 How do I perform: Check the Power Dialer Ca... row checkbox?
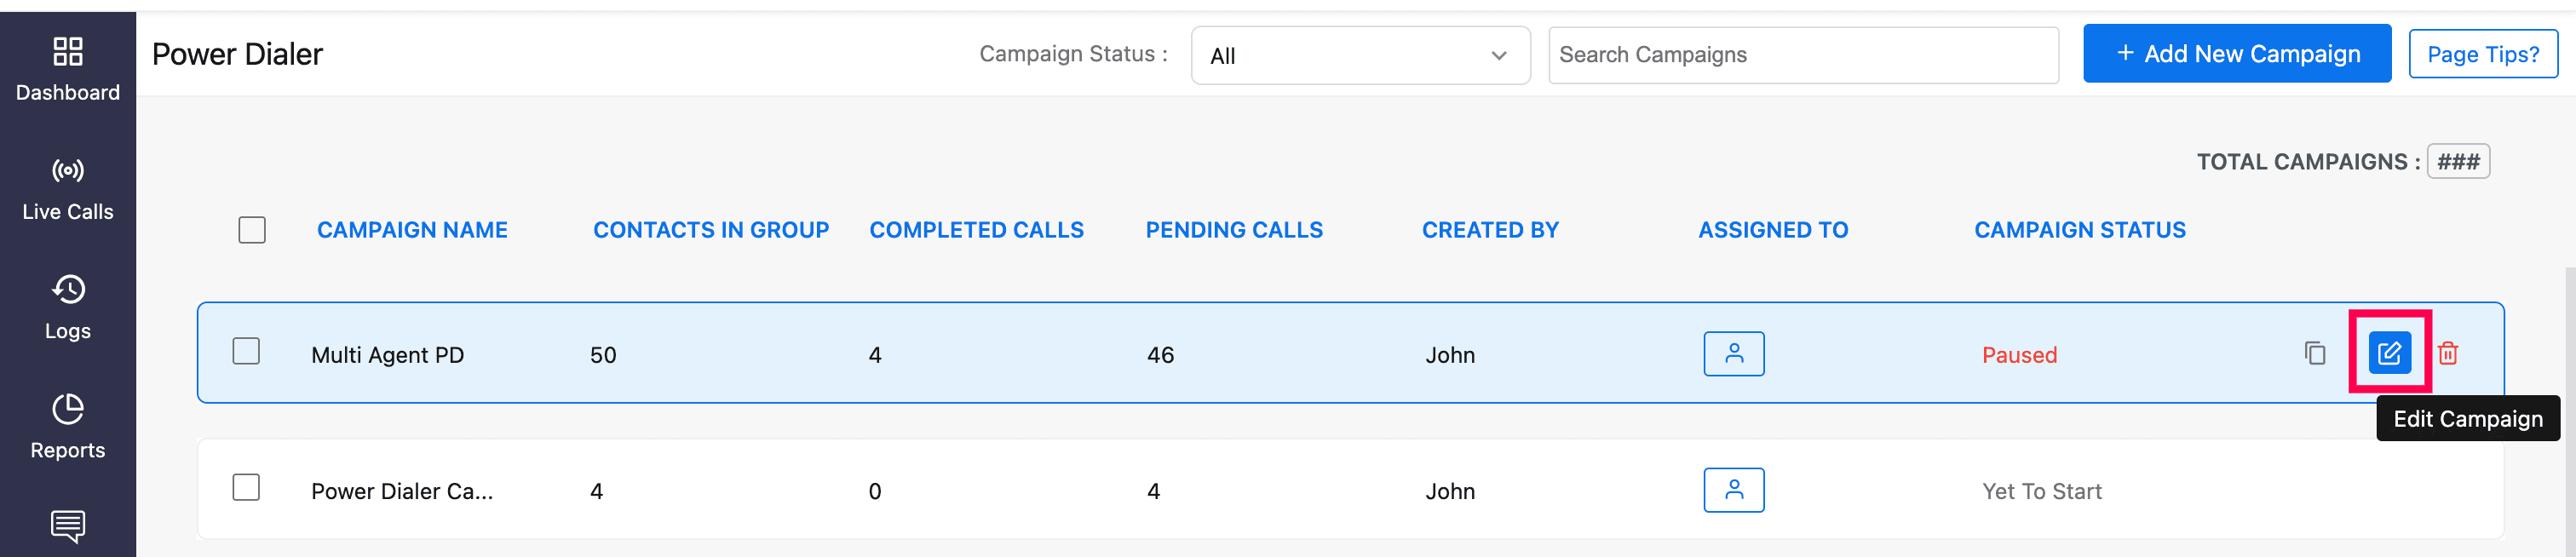coord(246,487)
